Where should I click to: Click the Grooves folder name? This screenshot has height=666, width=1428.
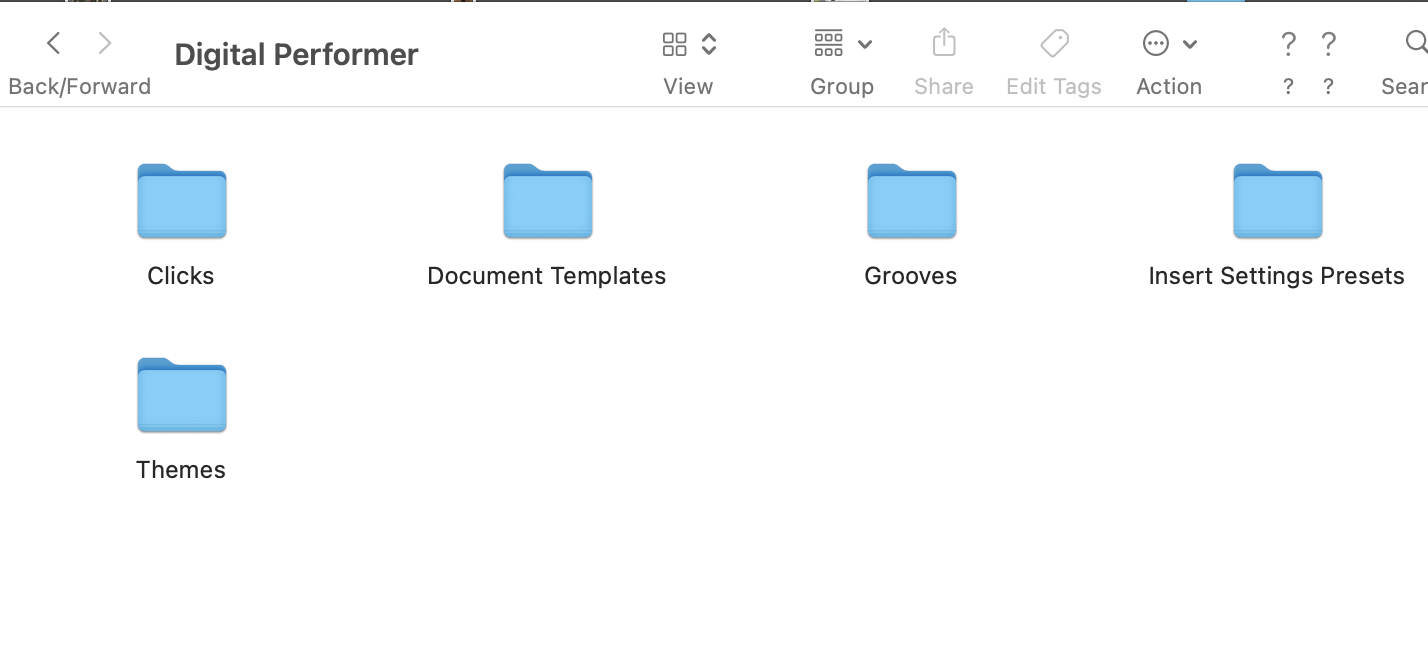[911, 276]
